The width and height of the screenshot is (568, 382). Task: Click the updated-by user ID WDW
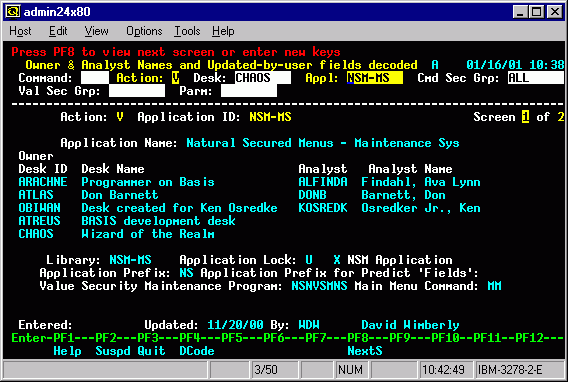(x=309, y=325)
